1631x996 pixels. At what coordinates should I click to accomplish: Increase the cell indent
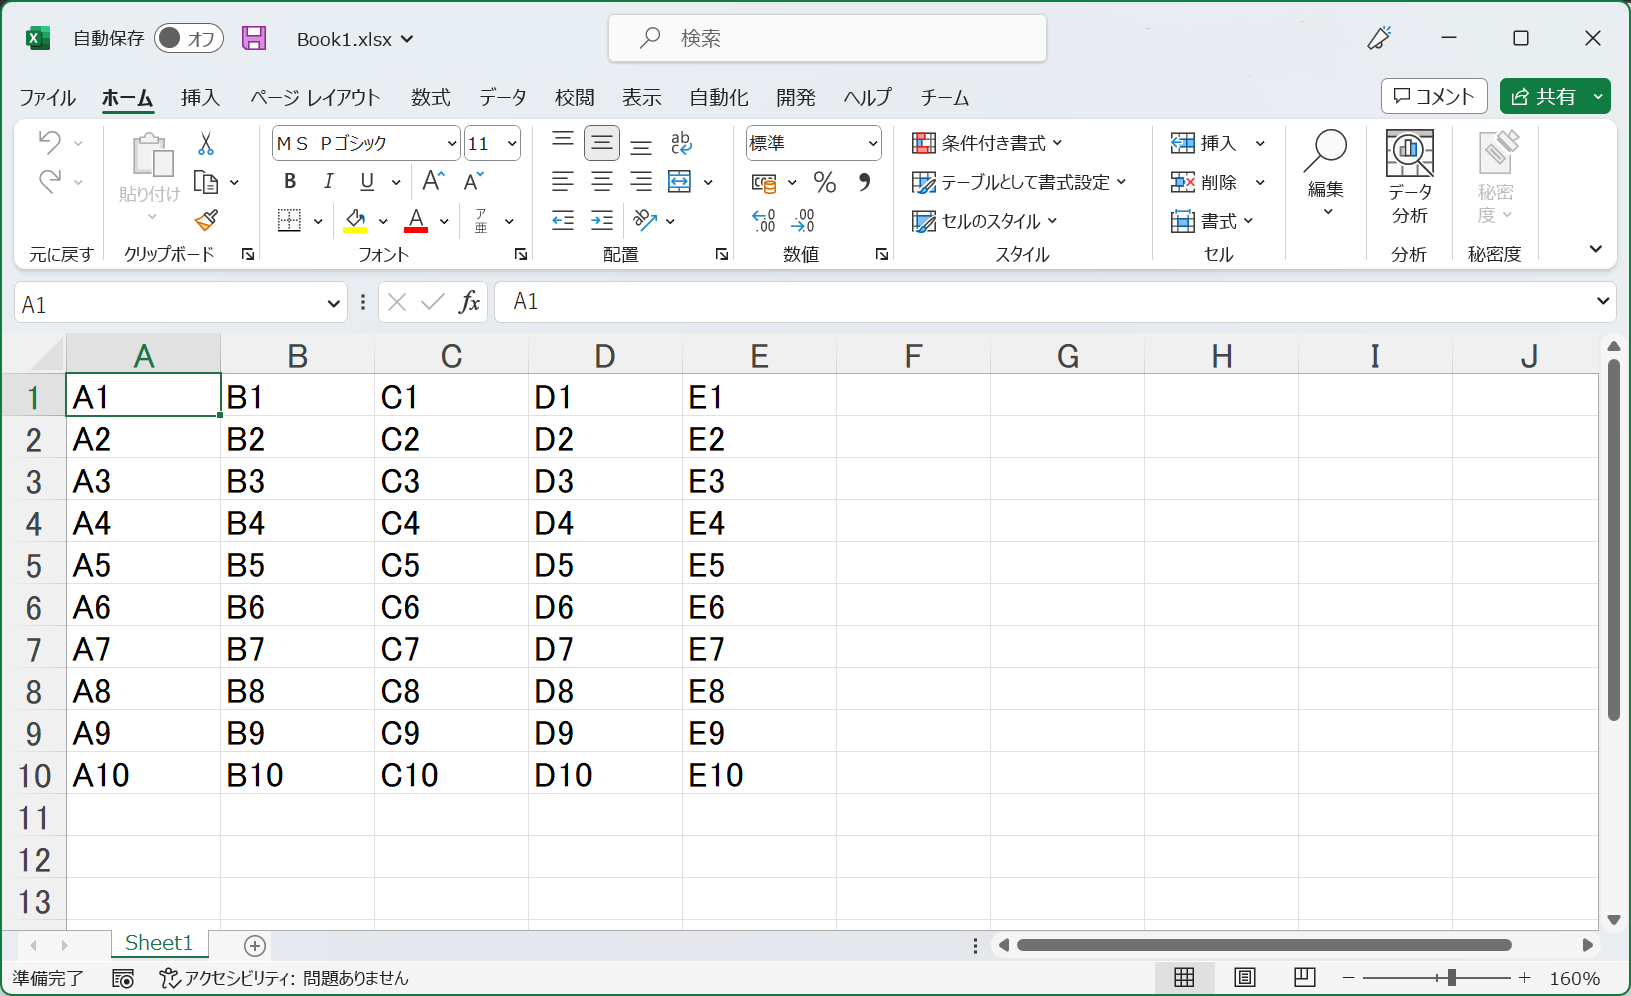click(x=602, y=221)
